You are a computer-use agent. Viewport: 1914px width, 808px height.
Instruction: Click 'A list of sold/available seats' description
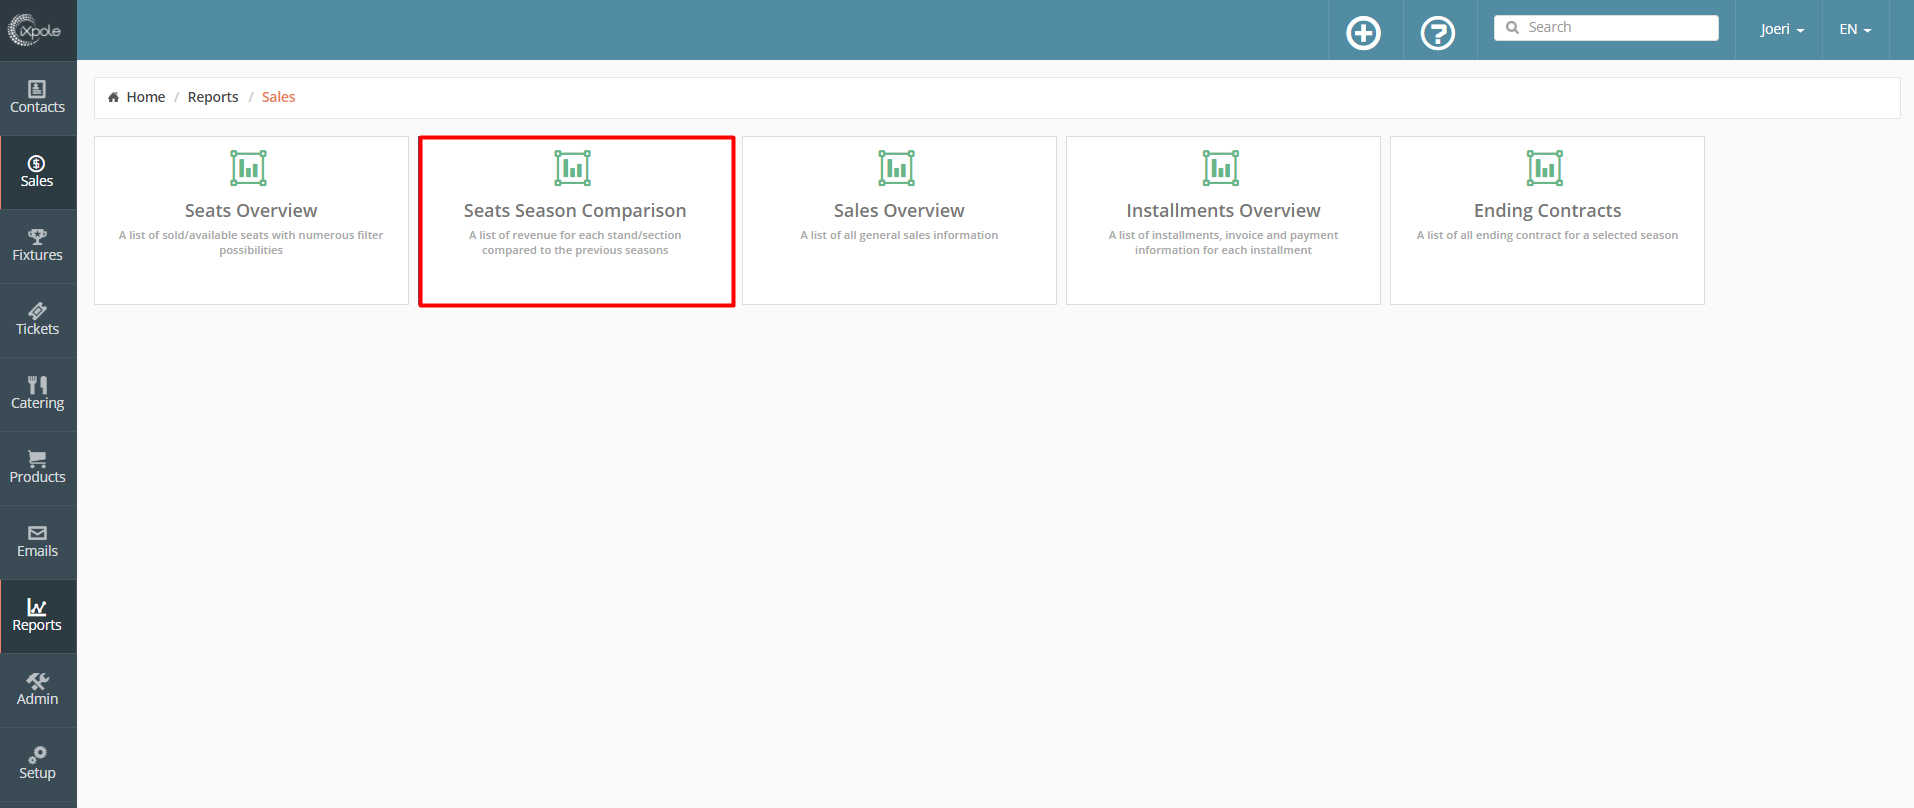[x=251, y=243]
